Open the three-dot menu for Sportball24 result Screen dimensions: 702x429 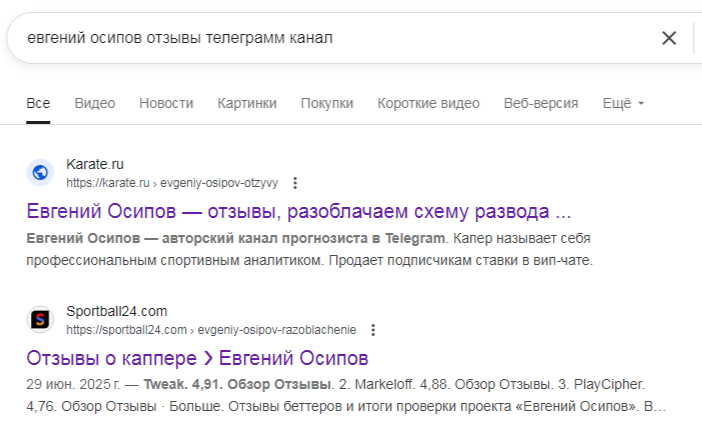click(373, 330)
